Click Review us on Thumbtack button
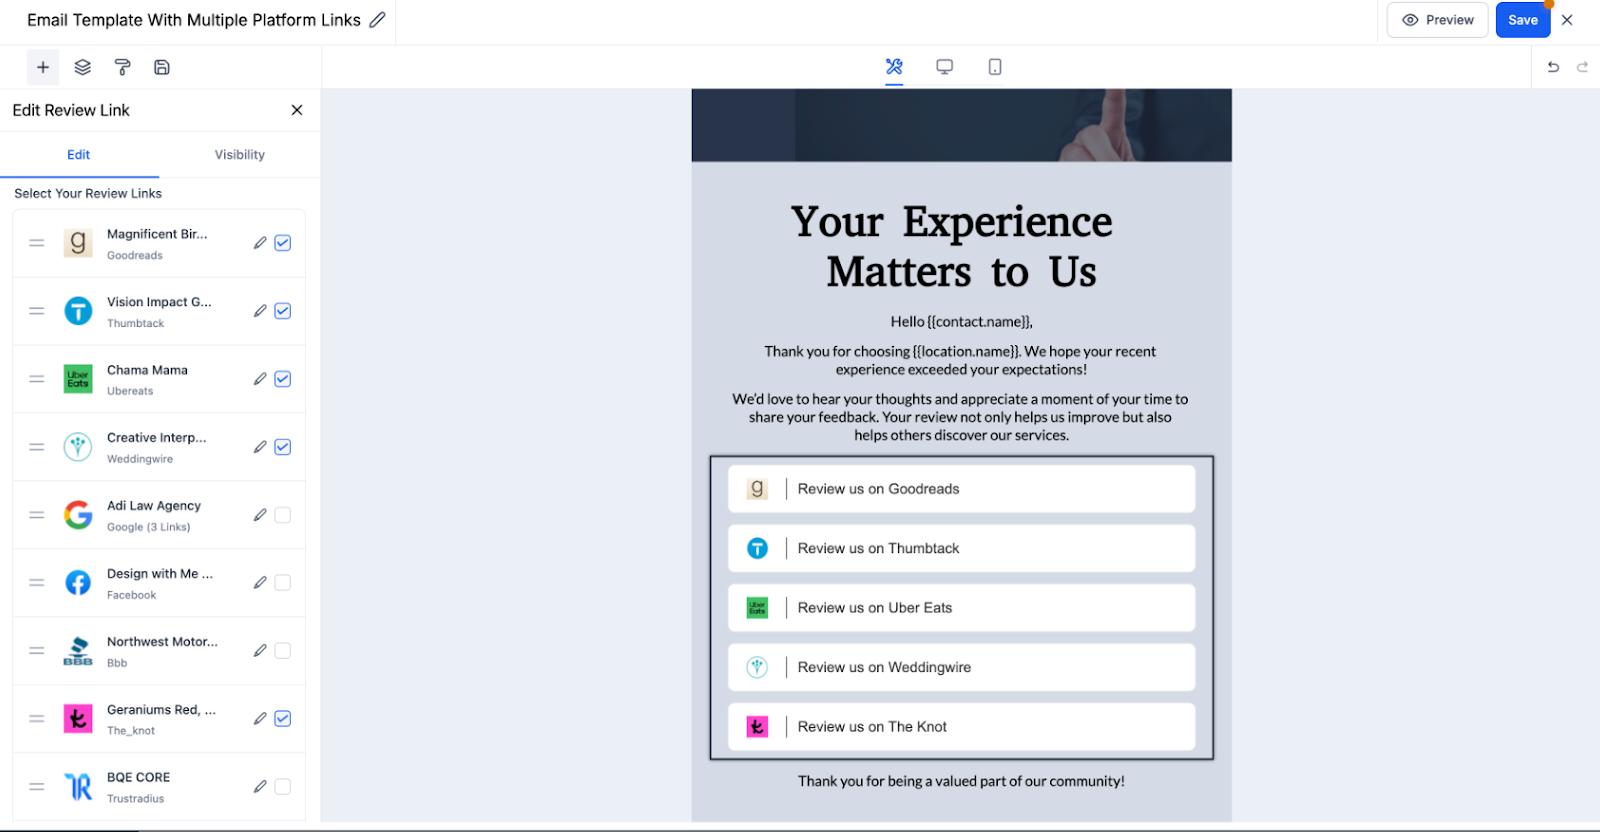The height and width of the screenshot is (832, 1600). point(962,548)
